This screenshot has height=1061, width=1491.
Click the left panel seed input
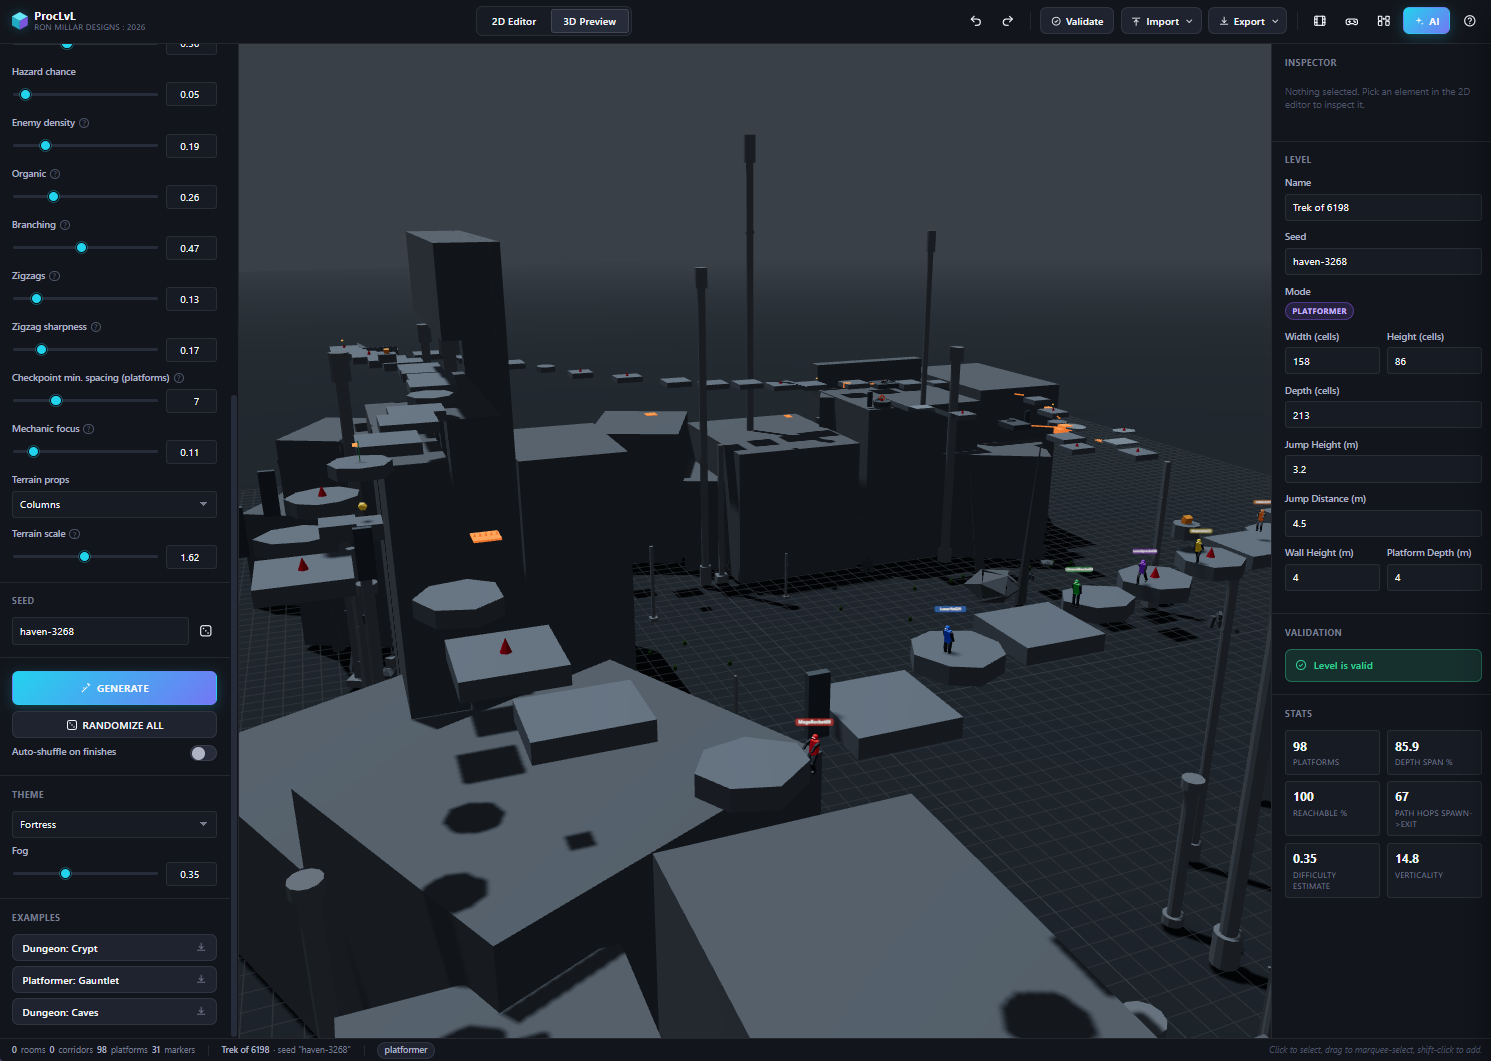click(100, 631)
